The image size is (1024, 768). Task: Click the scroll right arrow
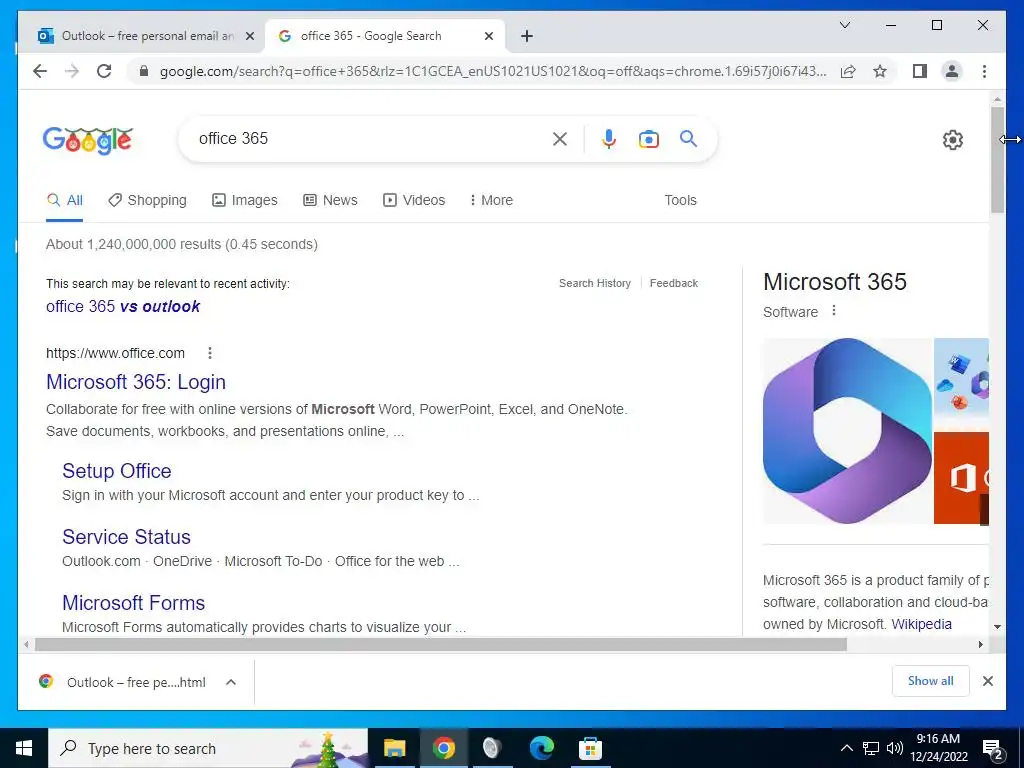click(980, 645)
